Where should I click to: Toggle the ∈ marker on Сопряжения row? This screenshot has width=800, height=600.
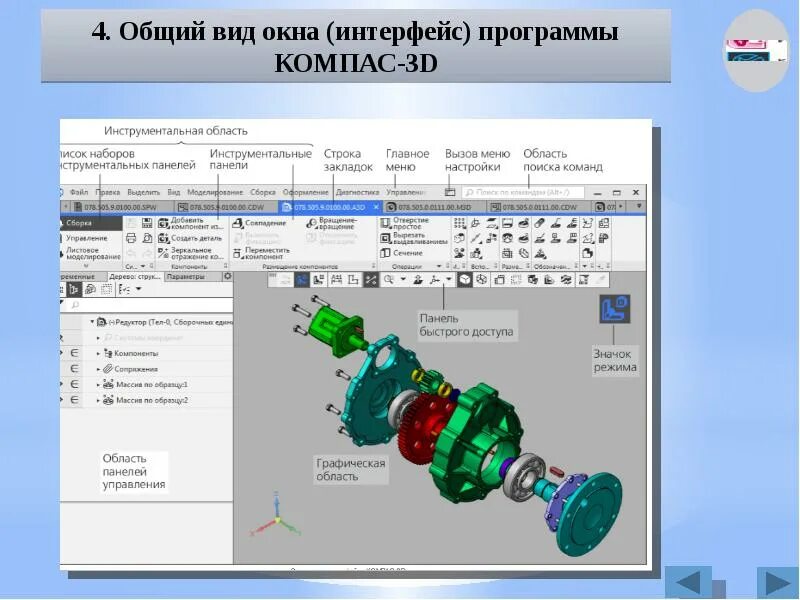(x=74, y=369)
